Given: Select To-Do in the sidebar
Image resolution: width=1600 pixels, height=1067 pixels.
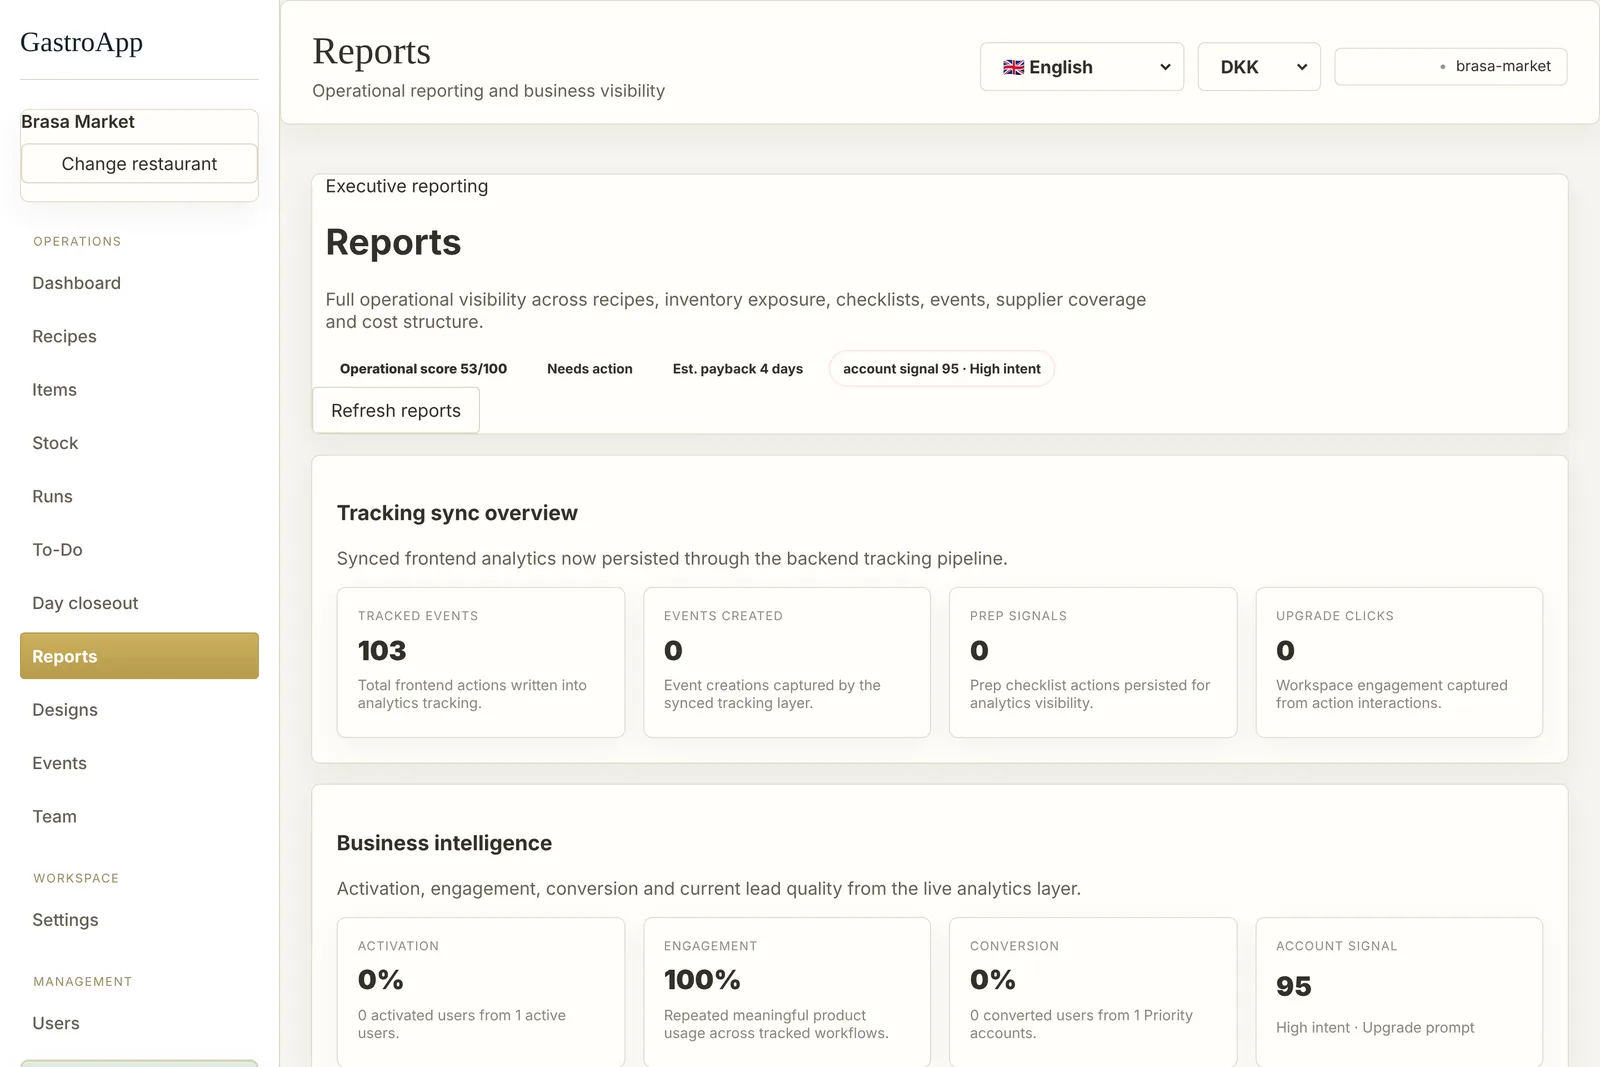Looking at the screenshot, I should 139,550.
